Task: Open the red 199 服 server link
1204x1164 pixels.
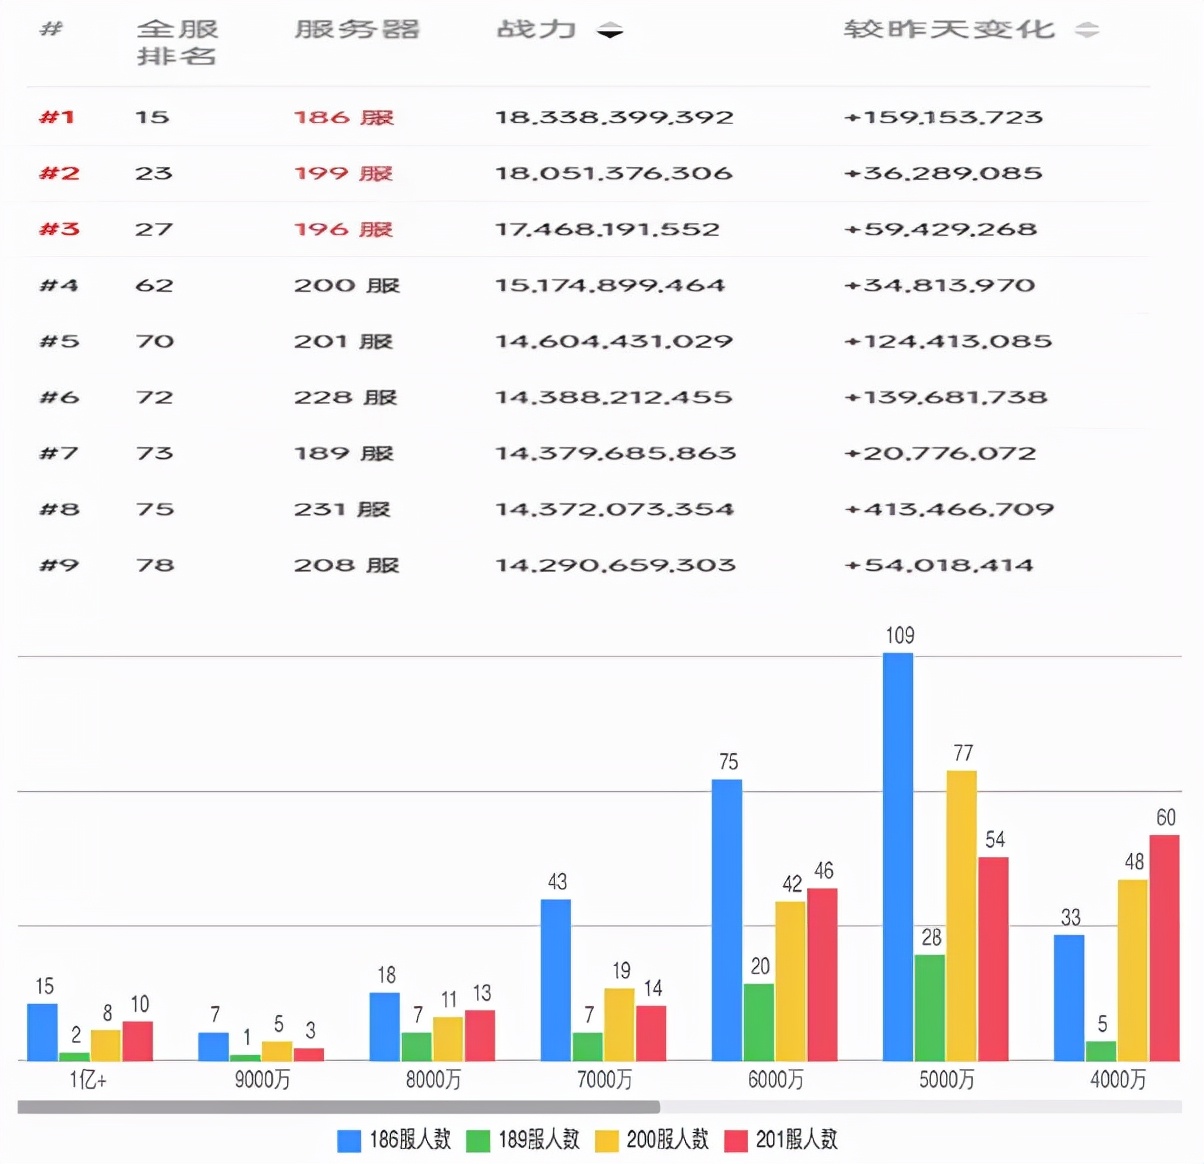Action: tap(343, 173)
